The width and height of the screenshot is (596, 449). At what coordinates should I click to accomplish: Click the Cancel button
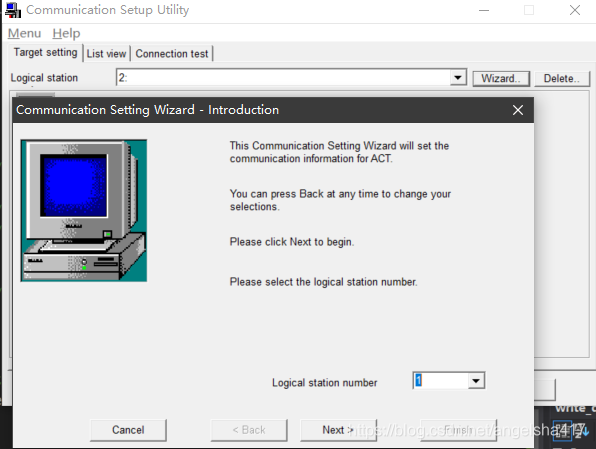pos(128,430)
